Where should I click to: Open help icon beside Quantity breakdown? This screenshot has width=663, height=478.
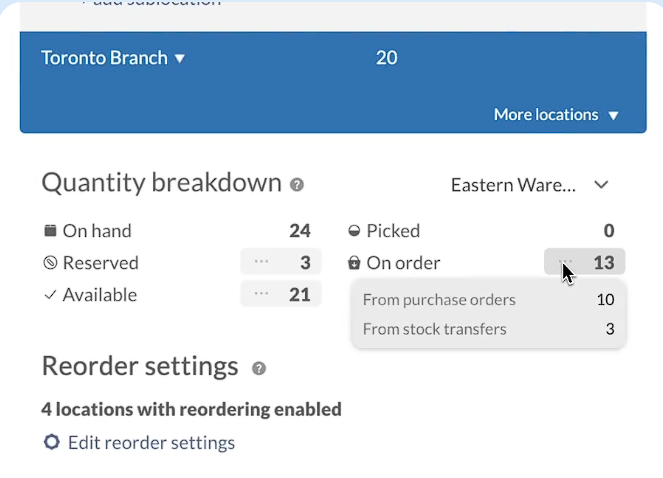[x=297, y=185]
